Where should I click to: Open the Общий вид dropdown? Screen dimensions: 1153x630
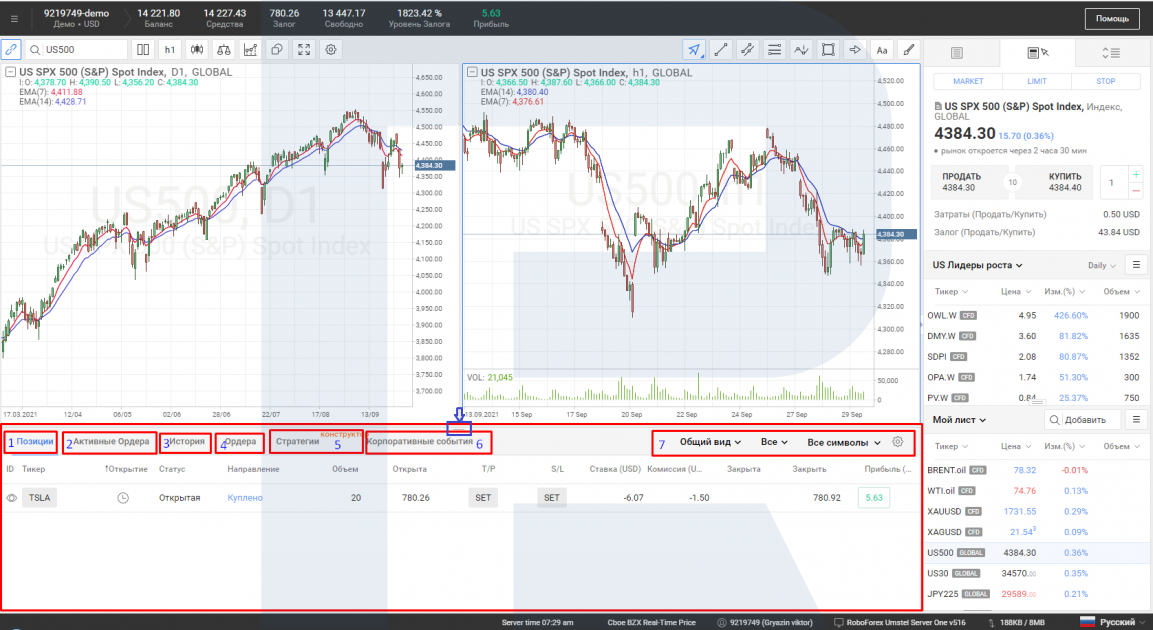pyautogui.click(x=710, y=442)
